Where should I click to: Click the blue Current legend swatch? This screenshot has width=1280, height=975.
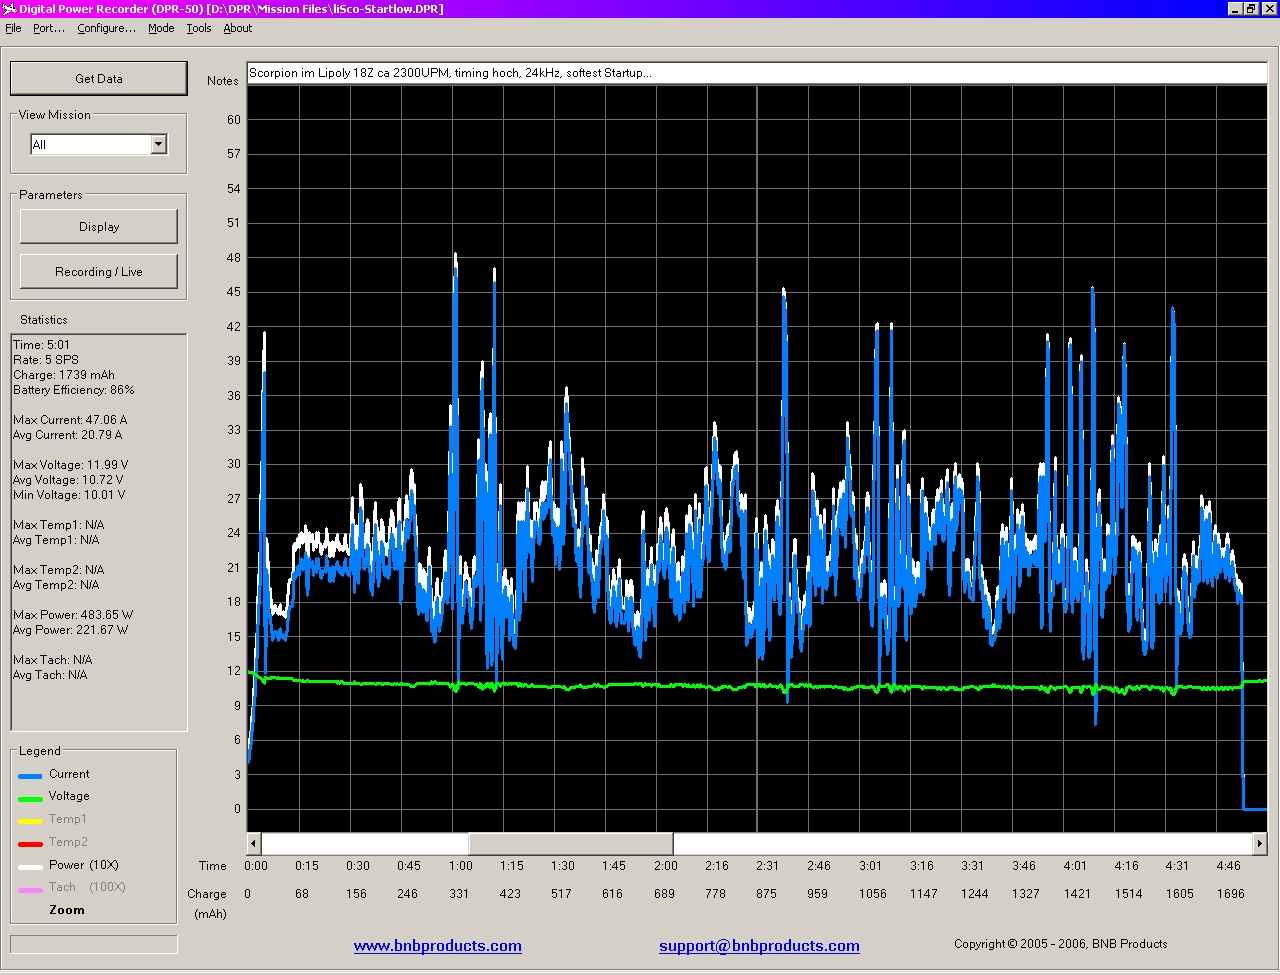point(30,775)
